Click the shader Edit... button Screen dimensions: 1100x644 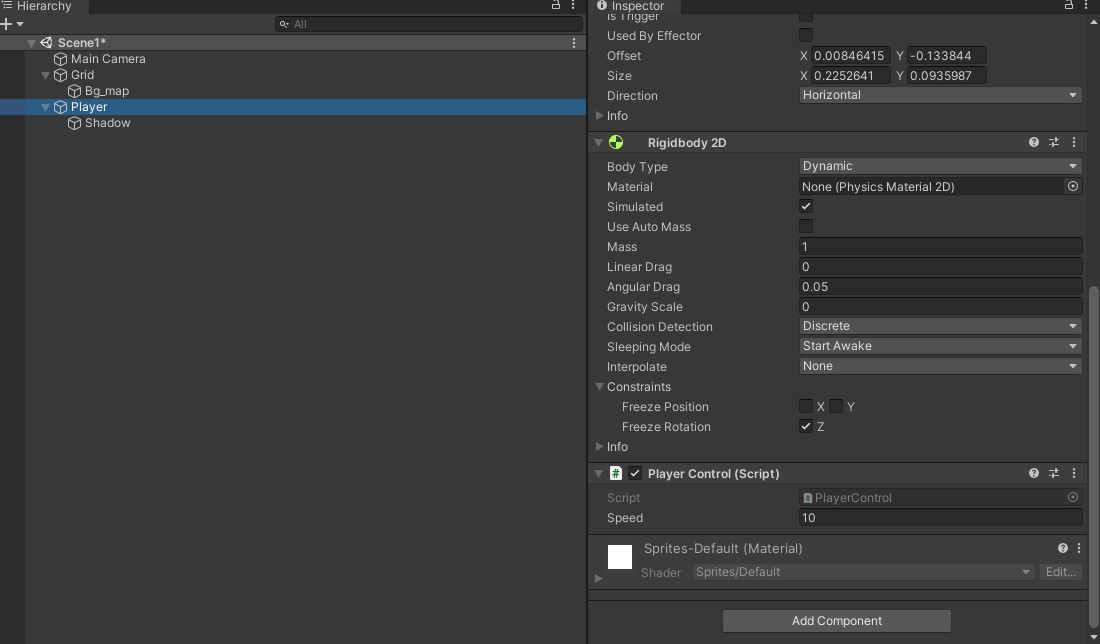1061,572
